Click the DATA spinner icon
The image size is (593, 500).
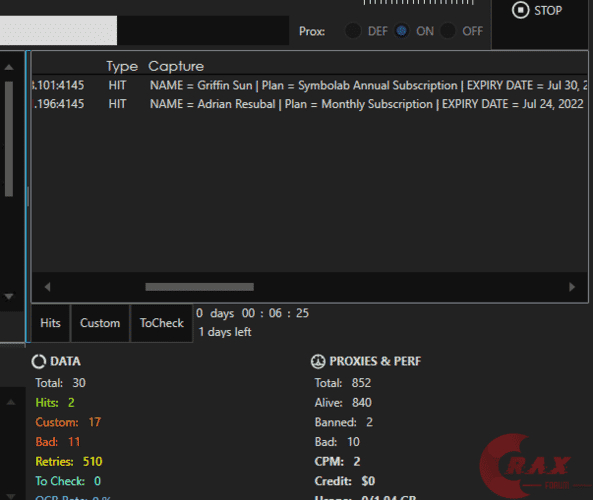point(39,361)
